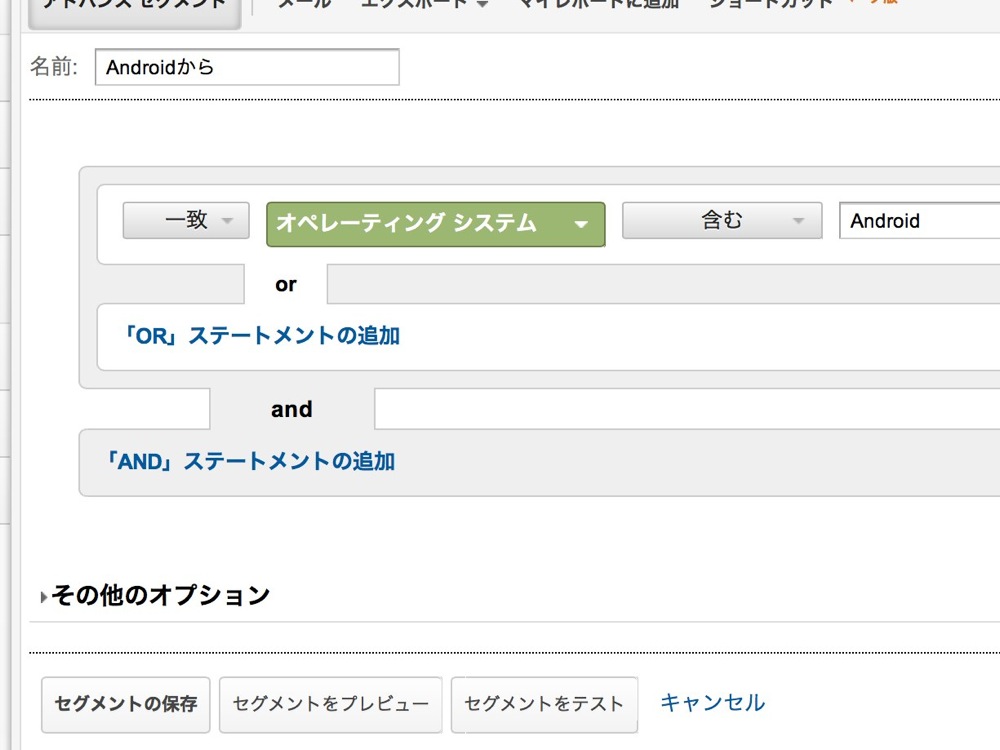
Task: Click the アドバンス セグメント button
Action: 135,13
